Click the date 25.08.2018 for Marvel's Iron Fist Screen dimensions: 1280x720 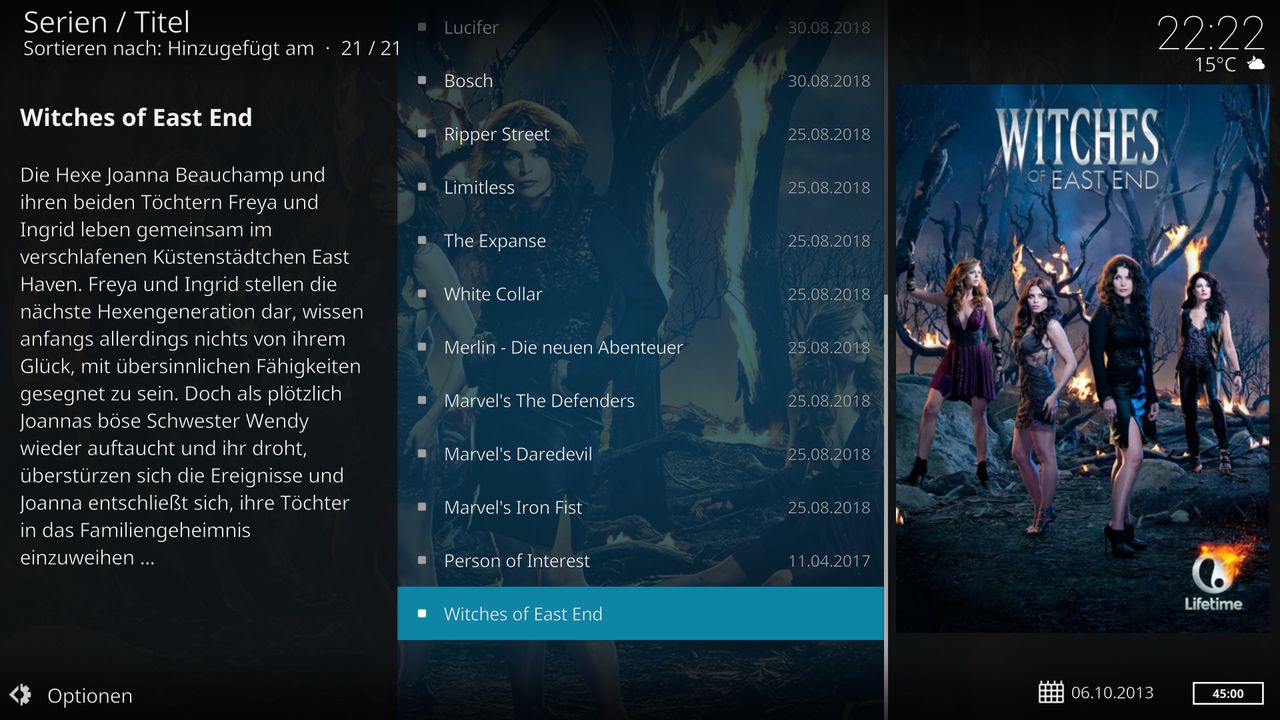pyautogui.click(x=829, y=508)
